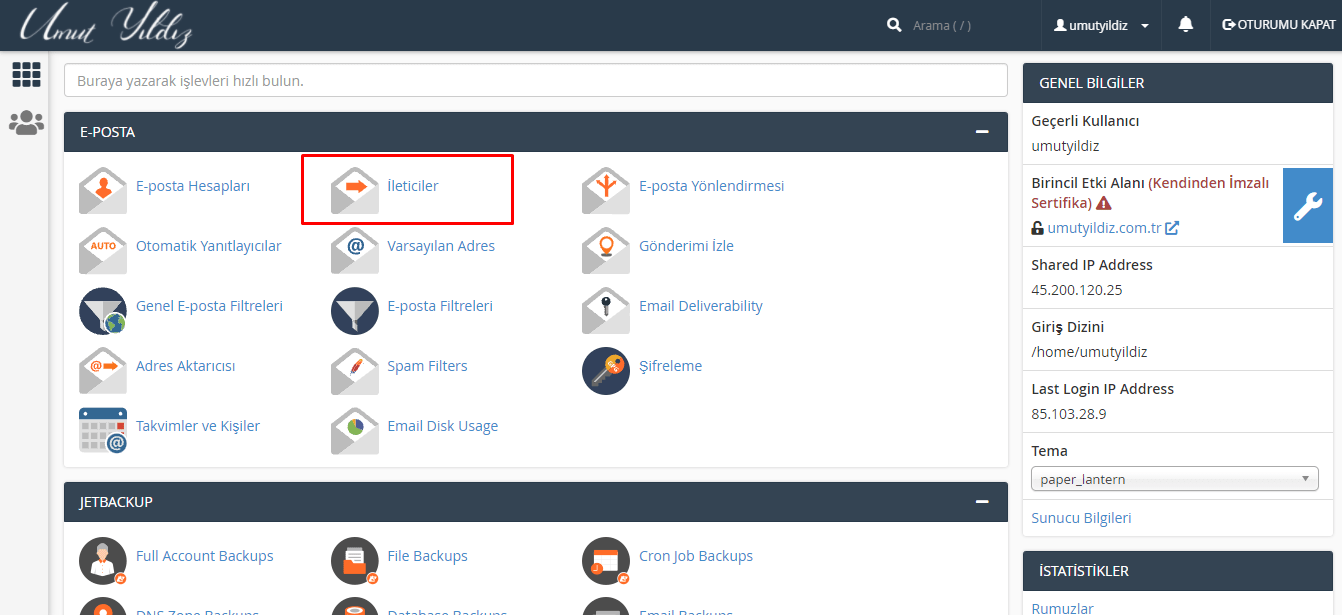
Task: Click the E-posta Yönlendirmesi icon
Action: [x=606, y=190]
